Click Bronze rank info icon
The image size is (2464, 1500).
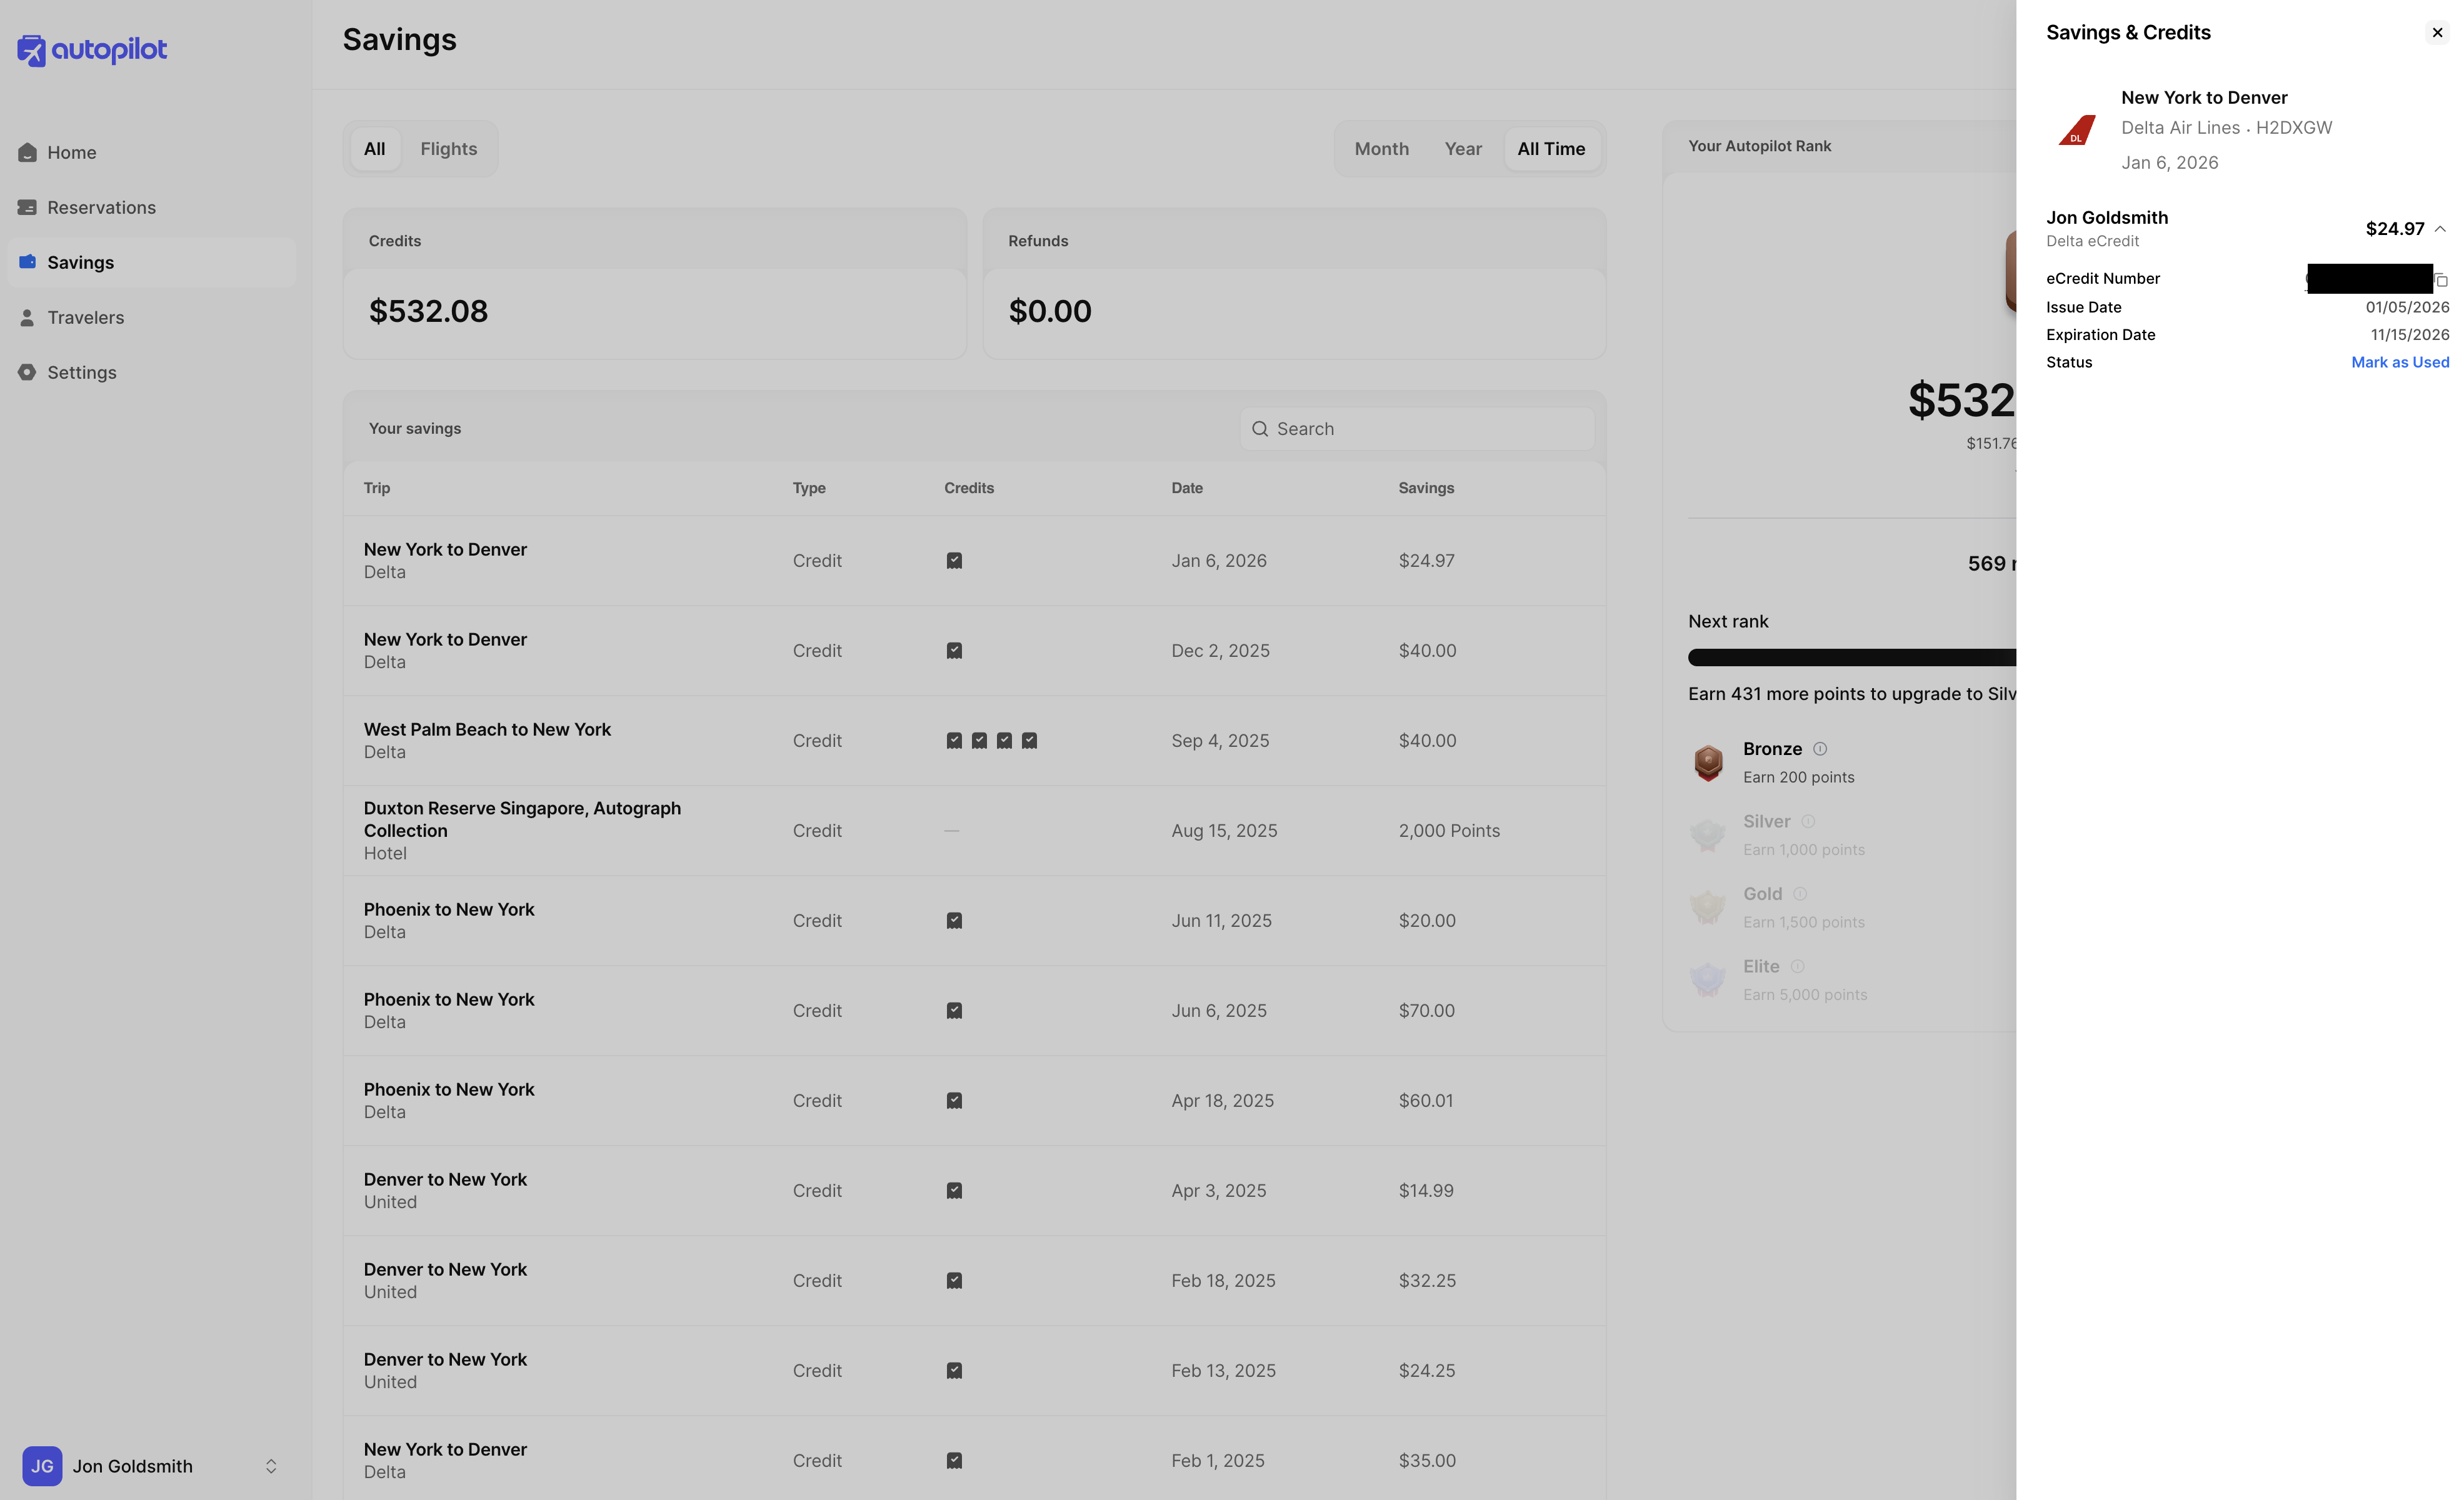[1820, 748]
